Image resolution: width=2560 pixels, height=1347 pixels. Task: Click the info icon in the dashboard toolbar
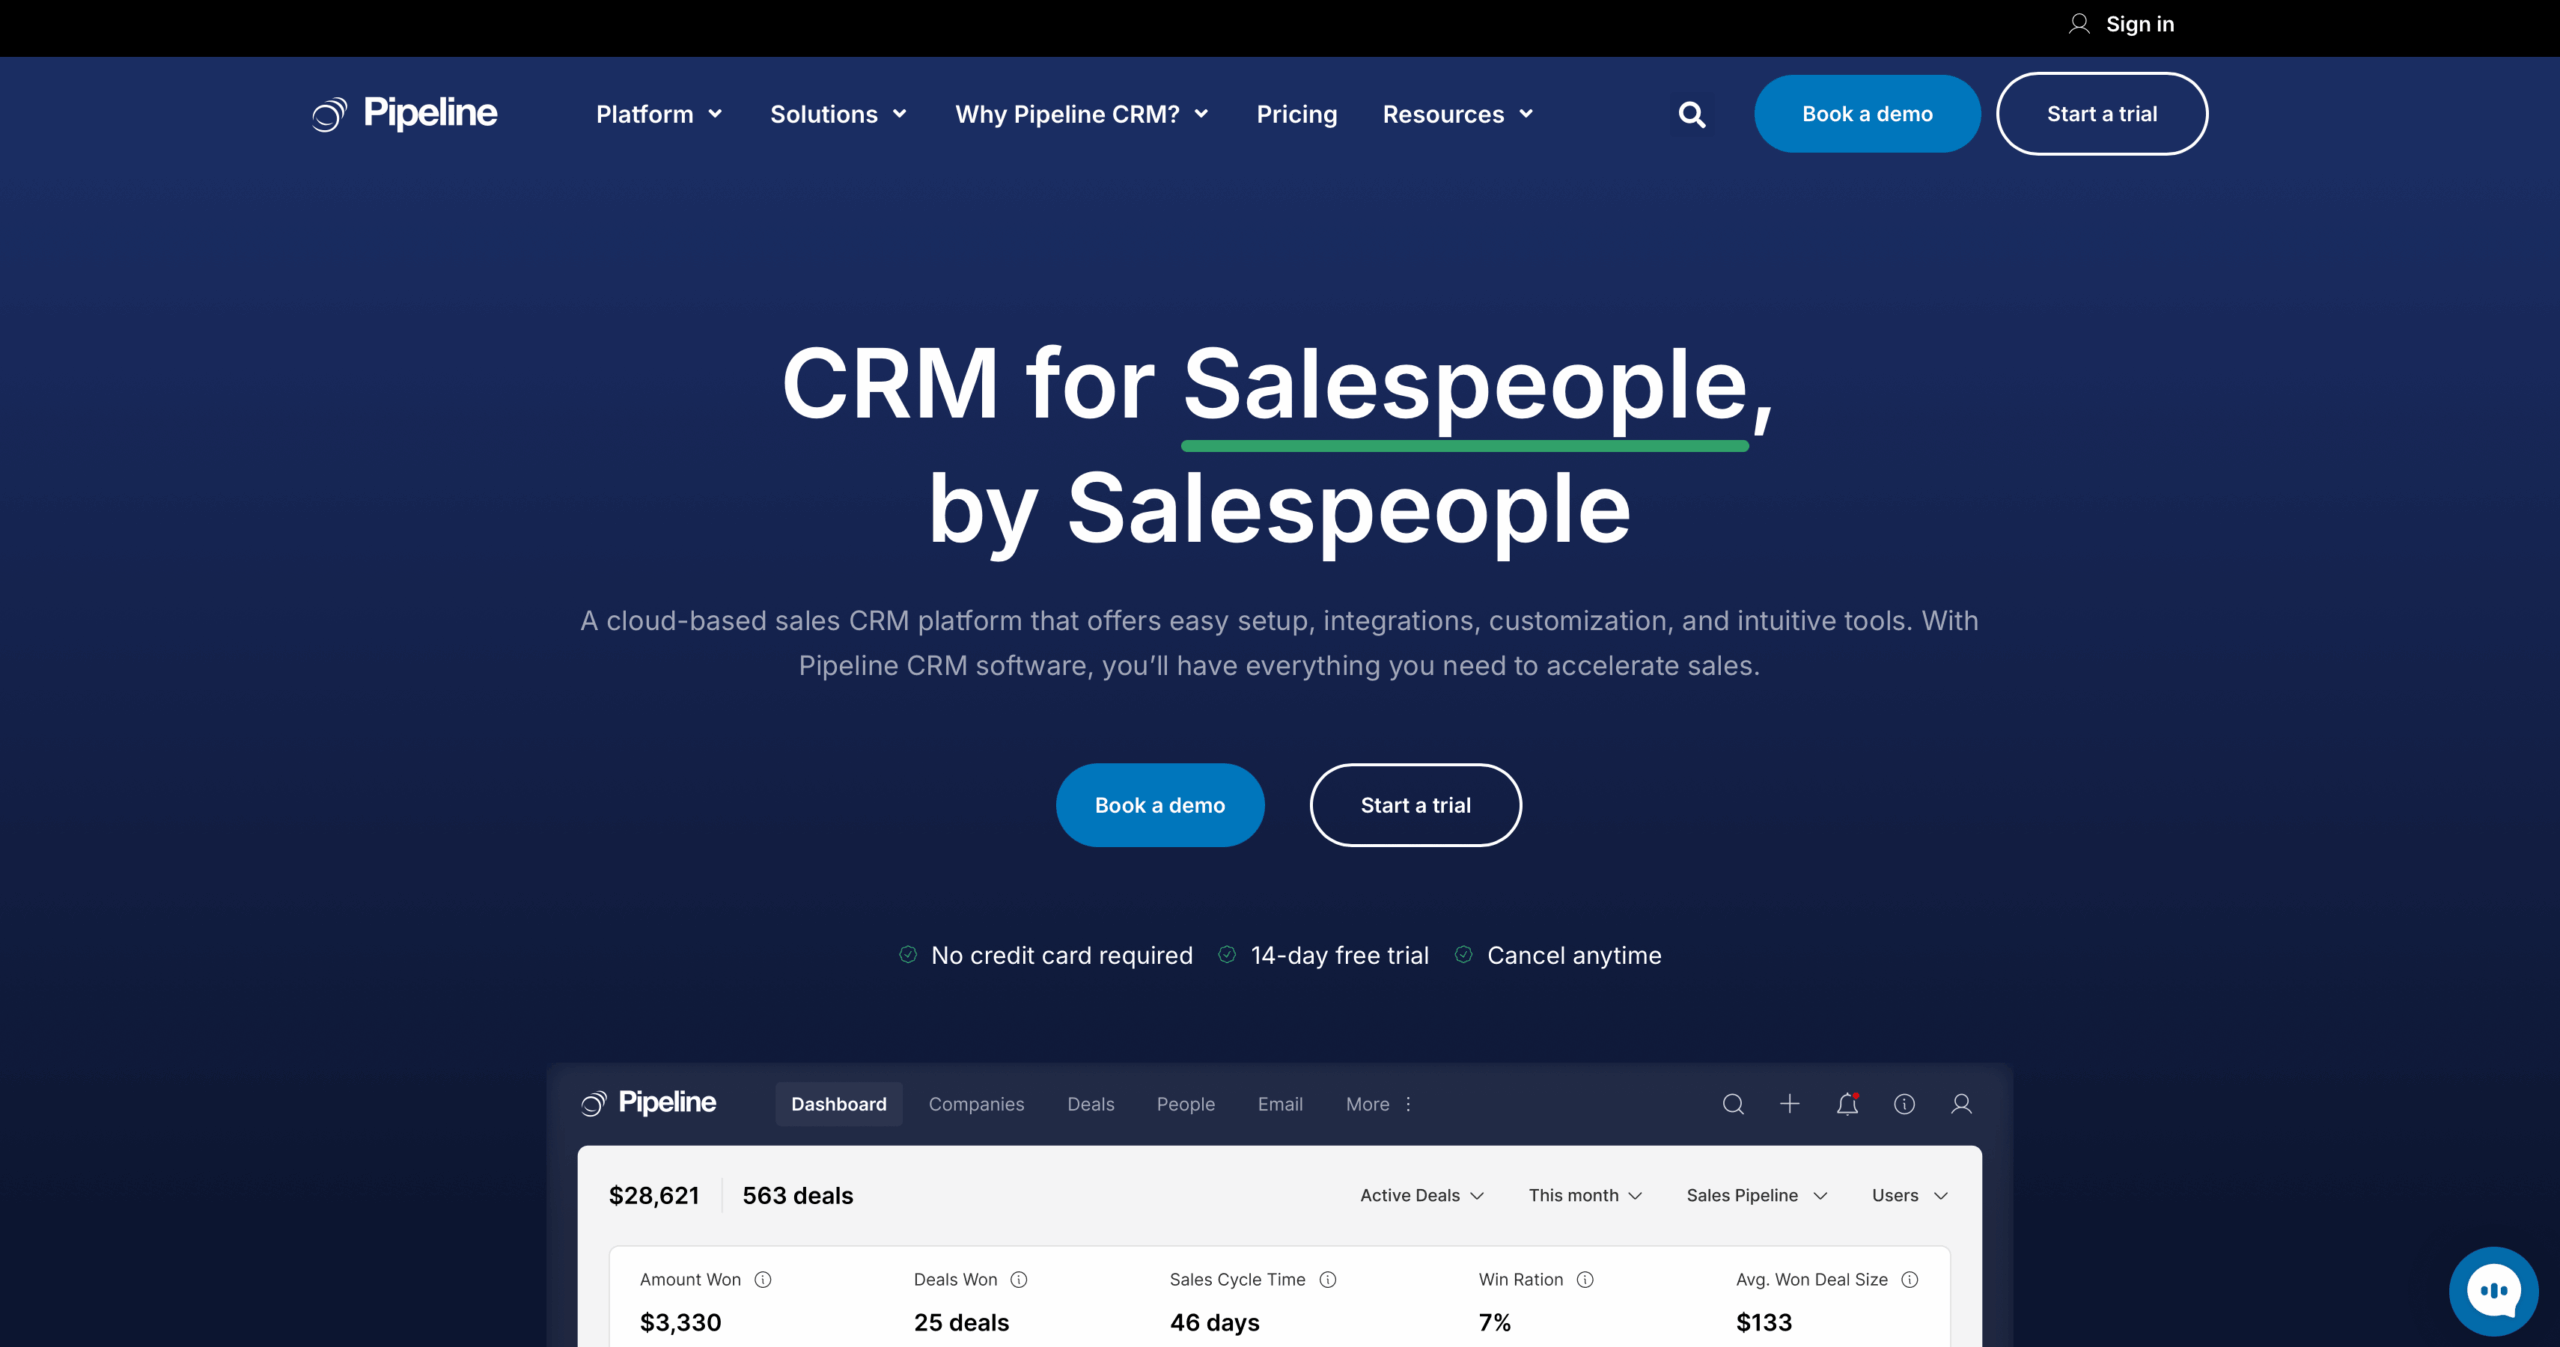(1904, 1104)
